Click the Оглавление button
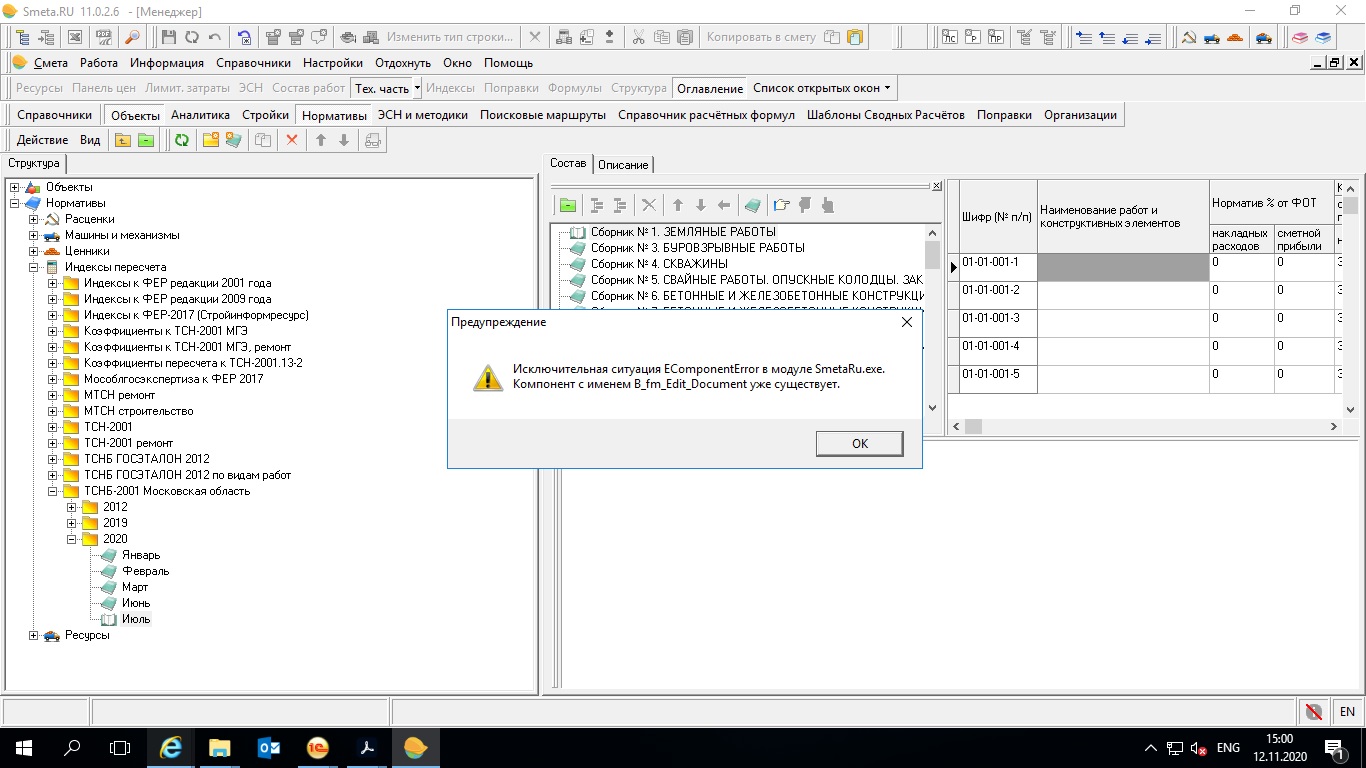This screenshot has width=1366, height=768. point(710,88)
